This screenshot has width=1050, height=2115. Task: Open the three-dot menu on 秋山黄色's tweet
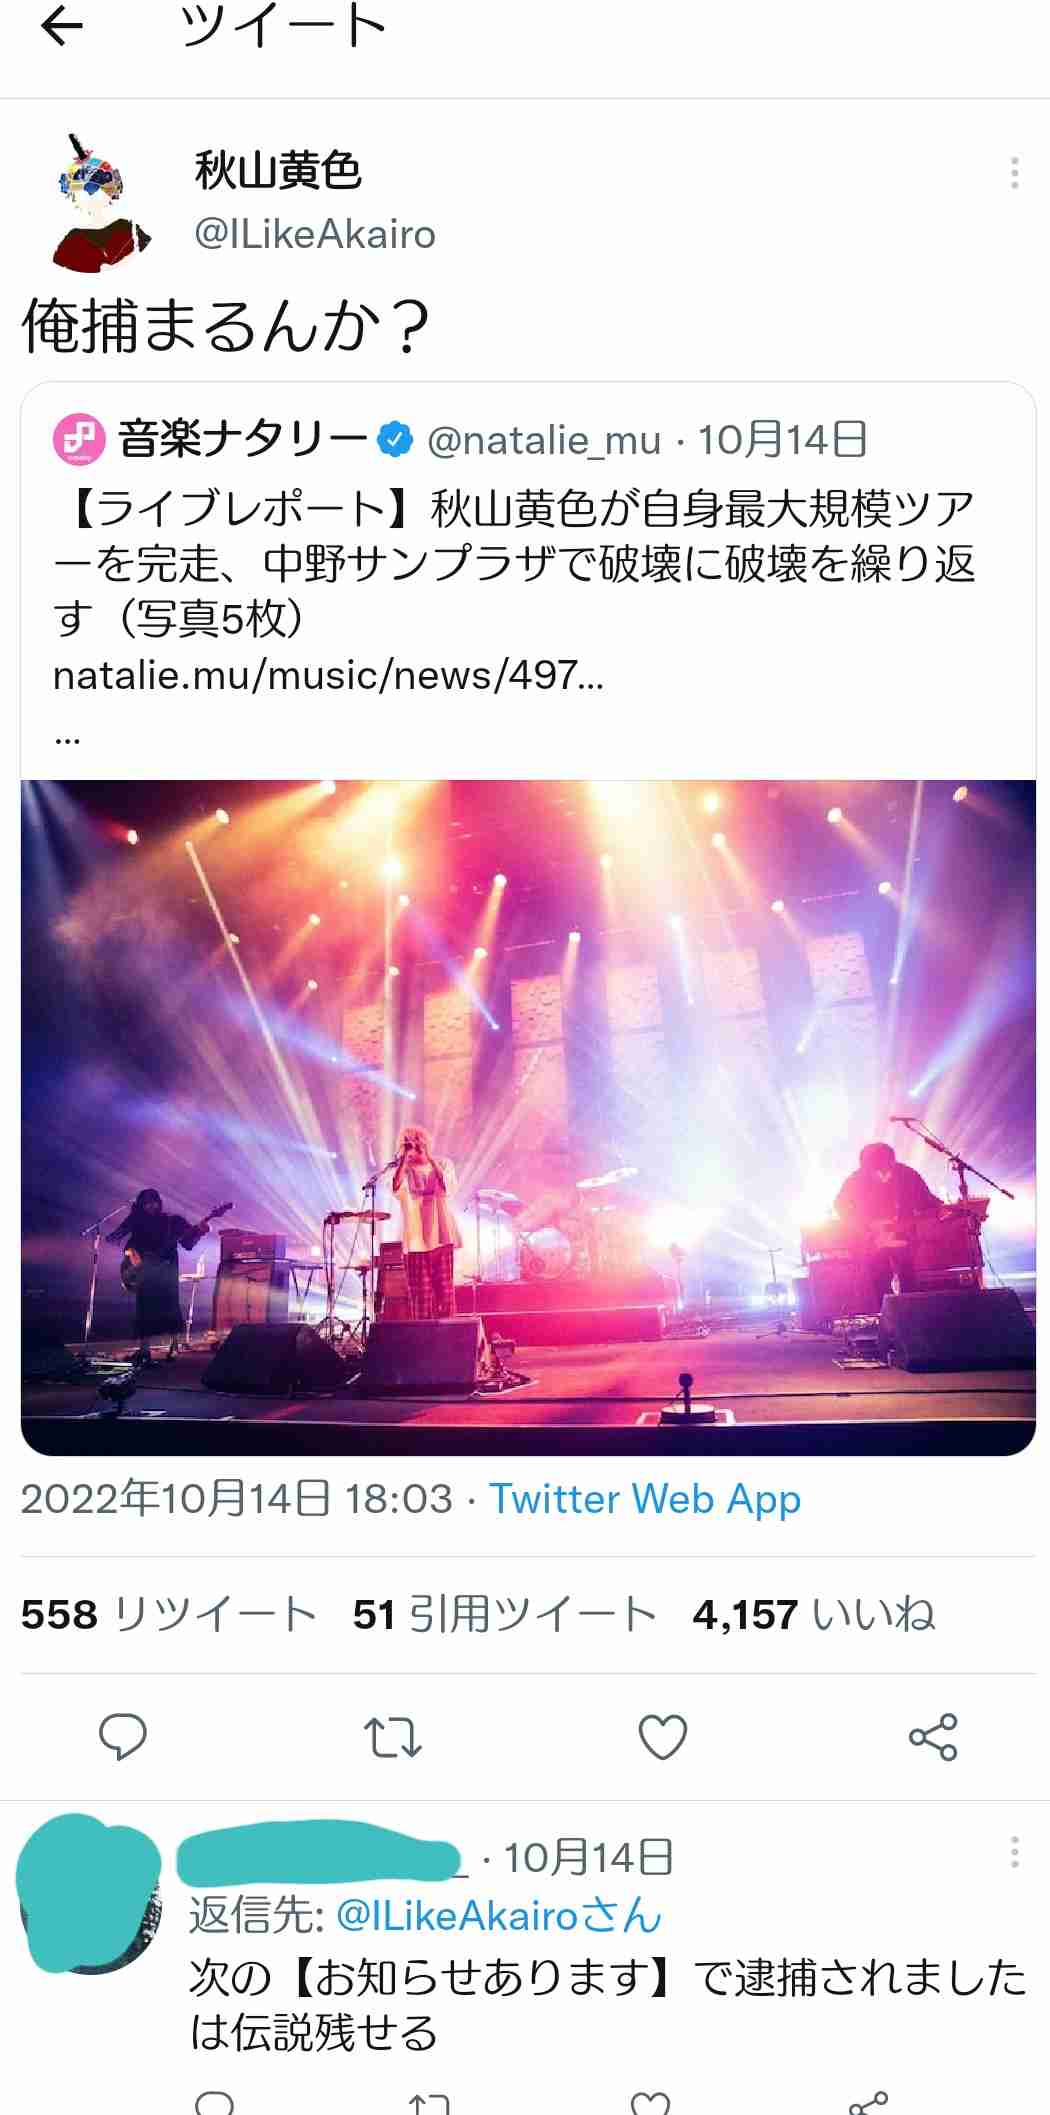1014,173
